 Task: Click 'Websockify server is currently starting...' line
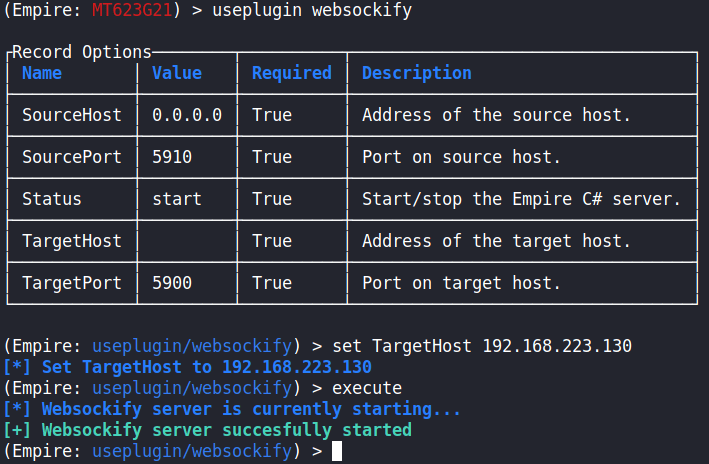(x=251, y=409)
